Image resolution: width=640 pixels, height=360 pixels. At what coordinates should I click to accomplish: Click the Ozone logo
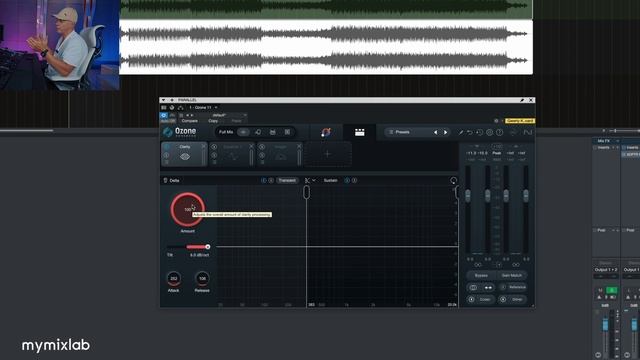click(180, 132)
